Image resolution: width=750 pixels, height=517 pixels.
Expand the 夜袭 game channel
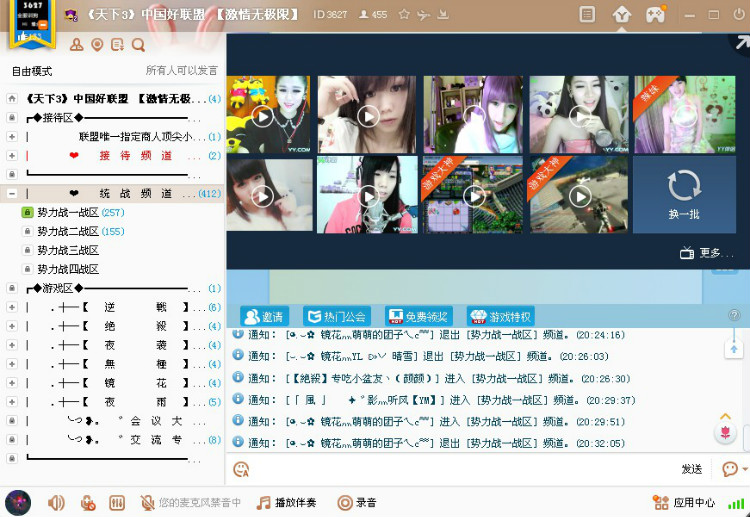[x=12, y=345]
